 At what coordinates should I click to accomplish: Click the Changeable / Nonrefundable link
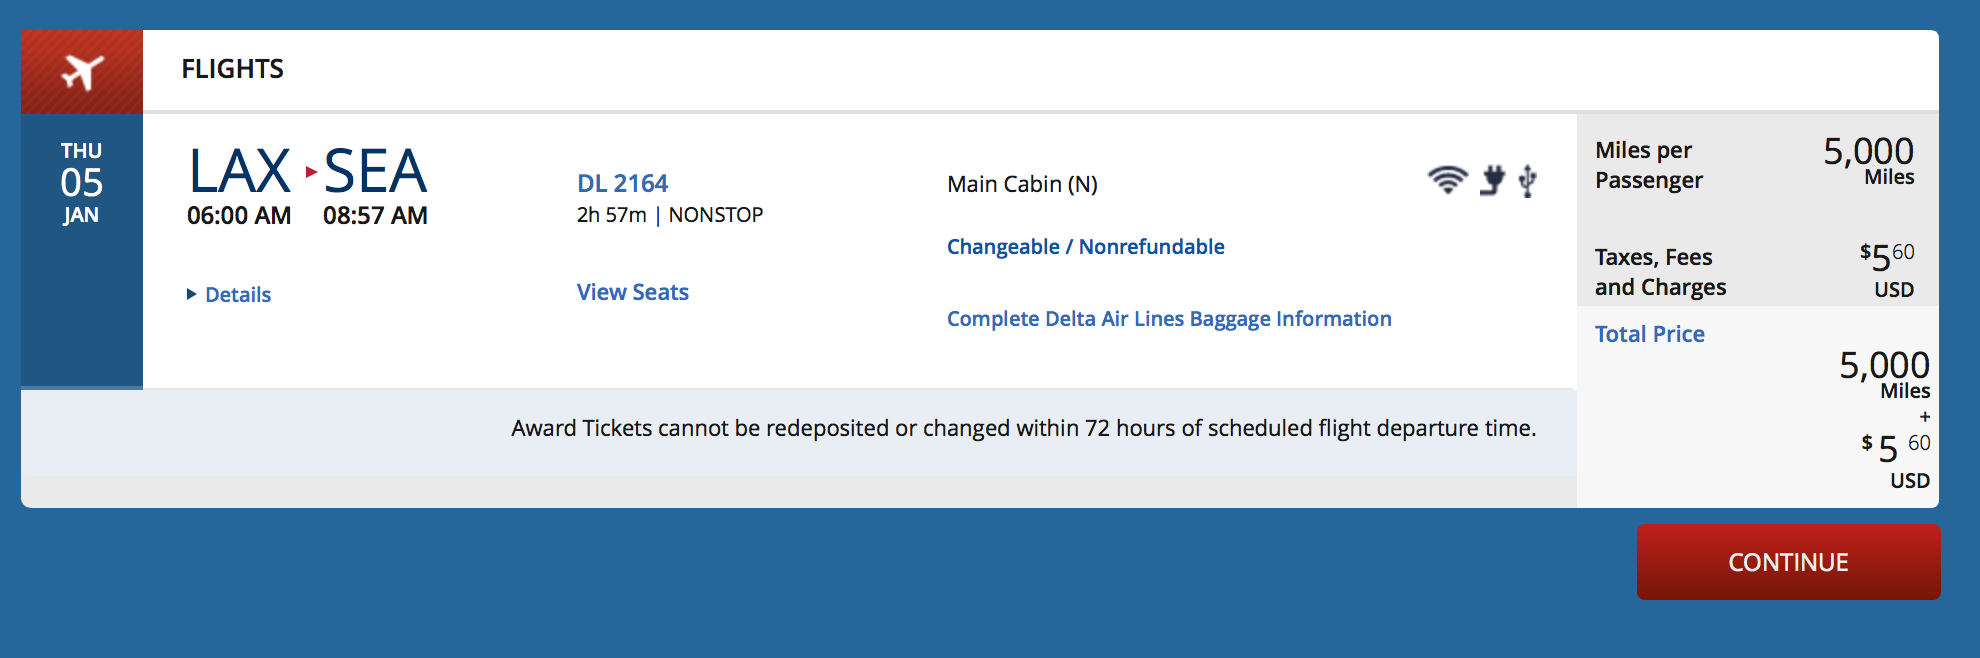point(1085,247)
